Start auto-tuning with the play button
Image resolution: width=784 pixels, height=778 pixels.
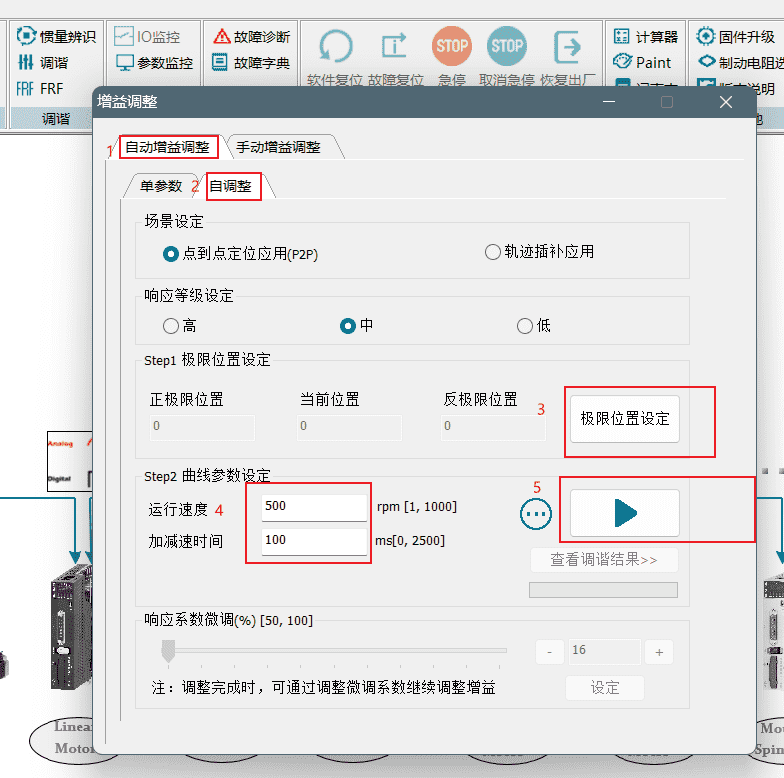(625, 514)
